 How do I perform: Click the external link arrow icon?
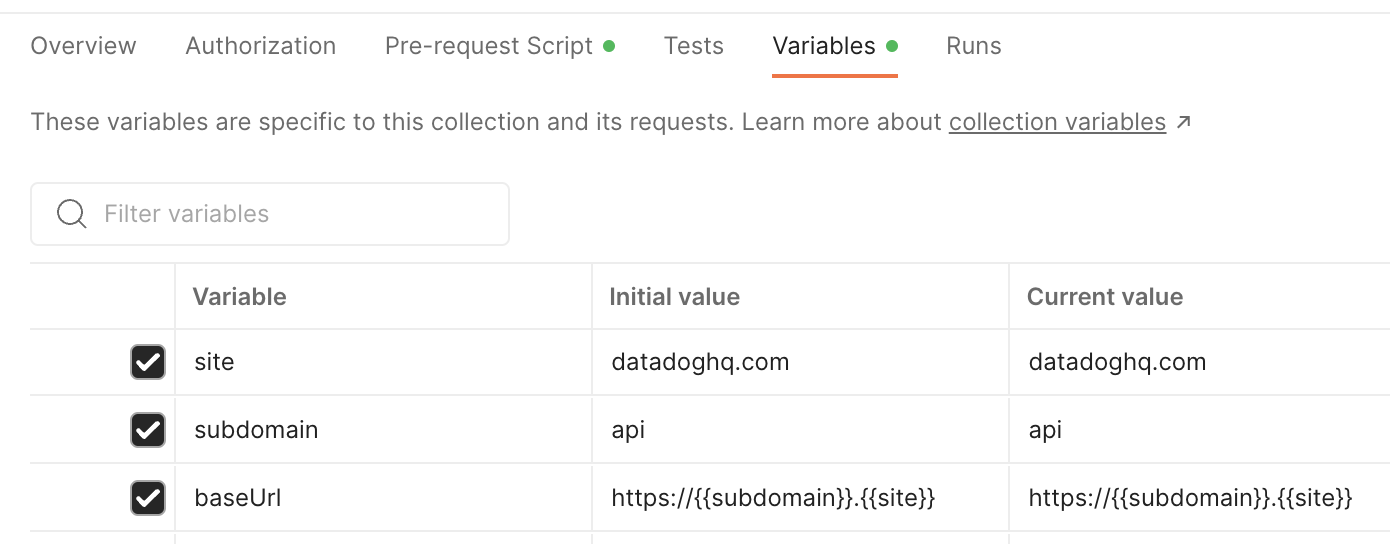pos(1184,122)
